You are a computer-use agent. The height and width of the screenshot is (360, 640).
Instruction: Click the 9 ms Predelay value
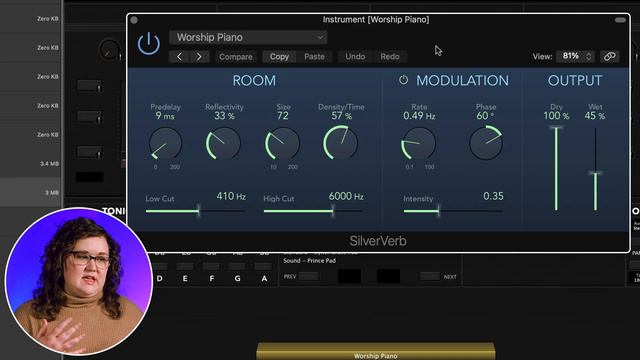pos(165,116)
